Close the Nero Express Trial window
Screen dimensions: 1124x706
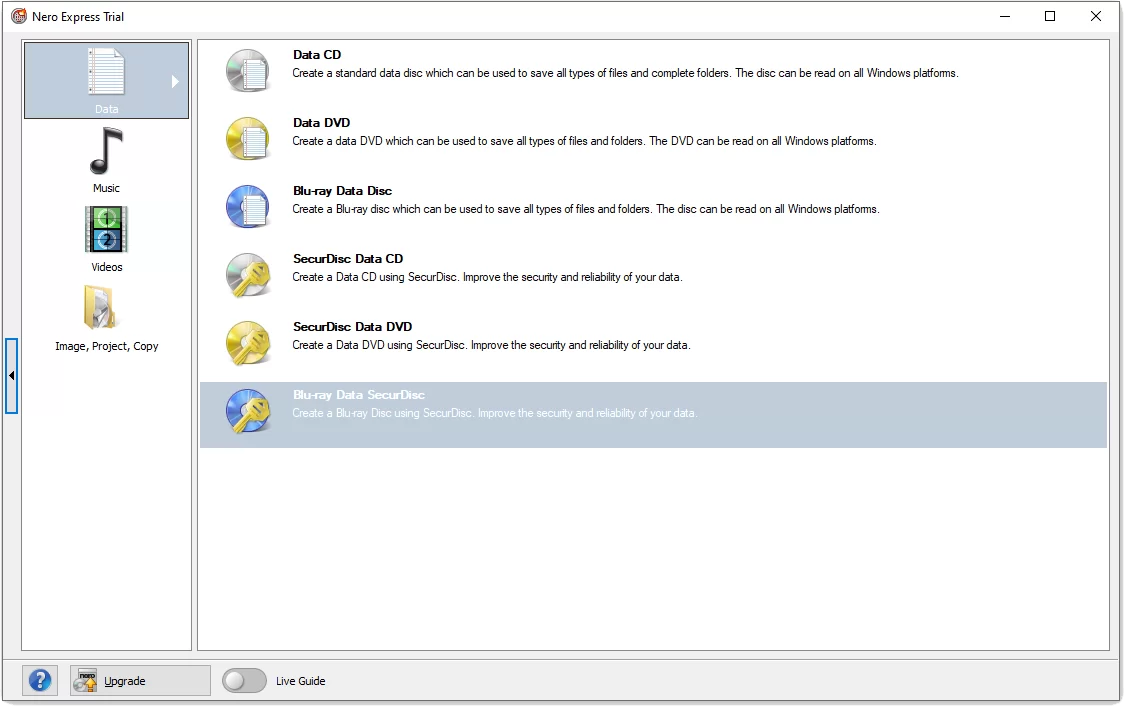click(1096, 16)
